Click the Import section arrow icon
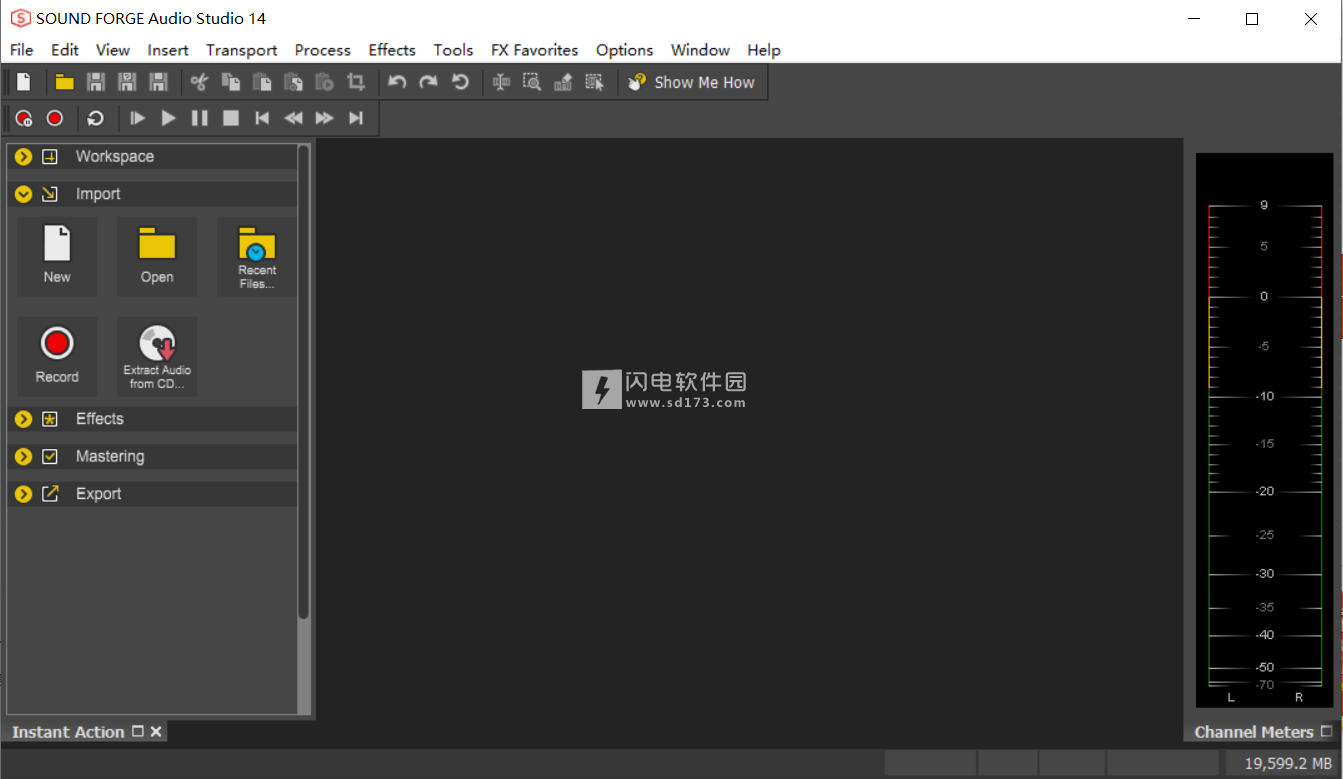 [x=50, y=194]
